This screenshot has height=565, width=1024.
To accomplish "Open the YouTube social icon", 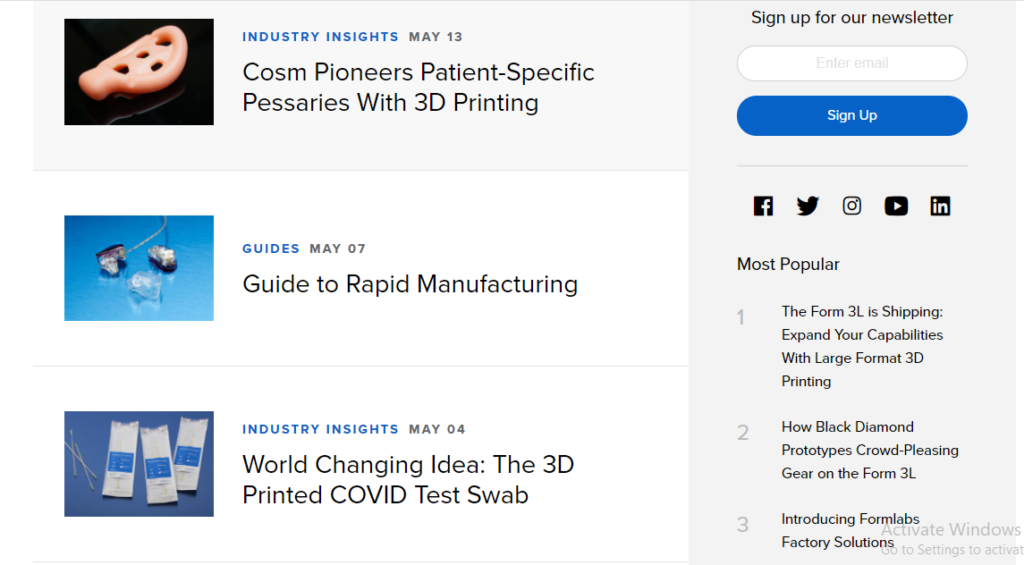I will 896,206.
